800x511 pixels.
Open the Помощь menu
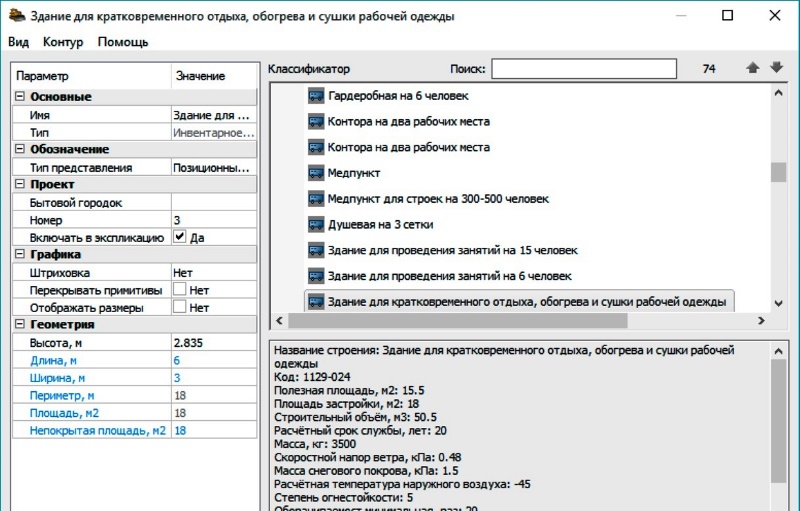pyautogui.click(x=123, y=42)
